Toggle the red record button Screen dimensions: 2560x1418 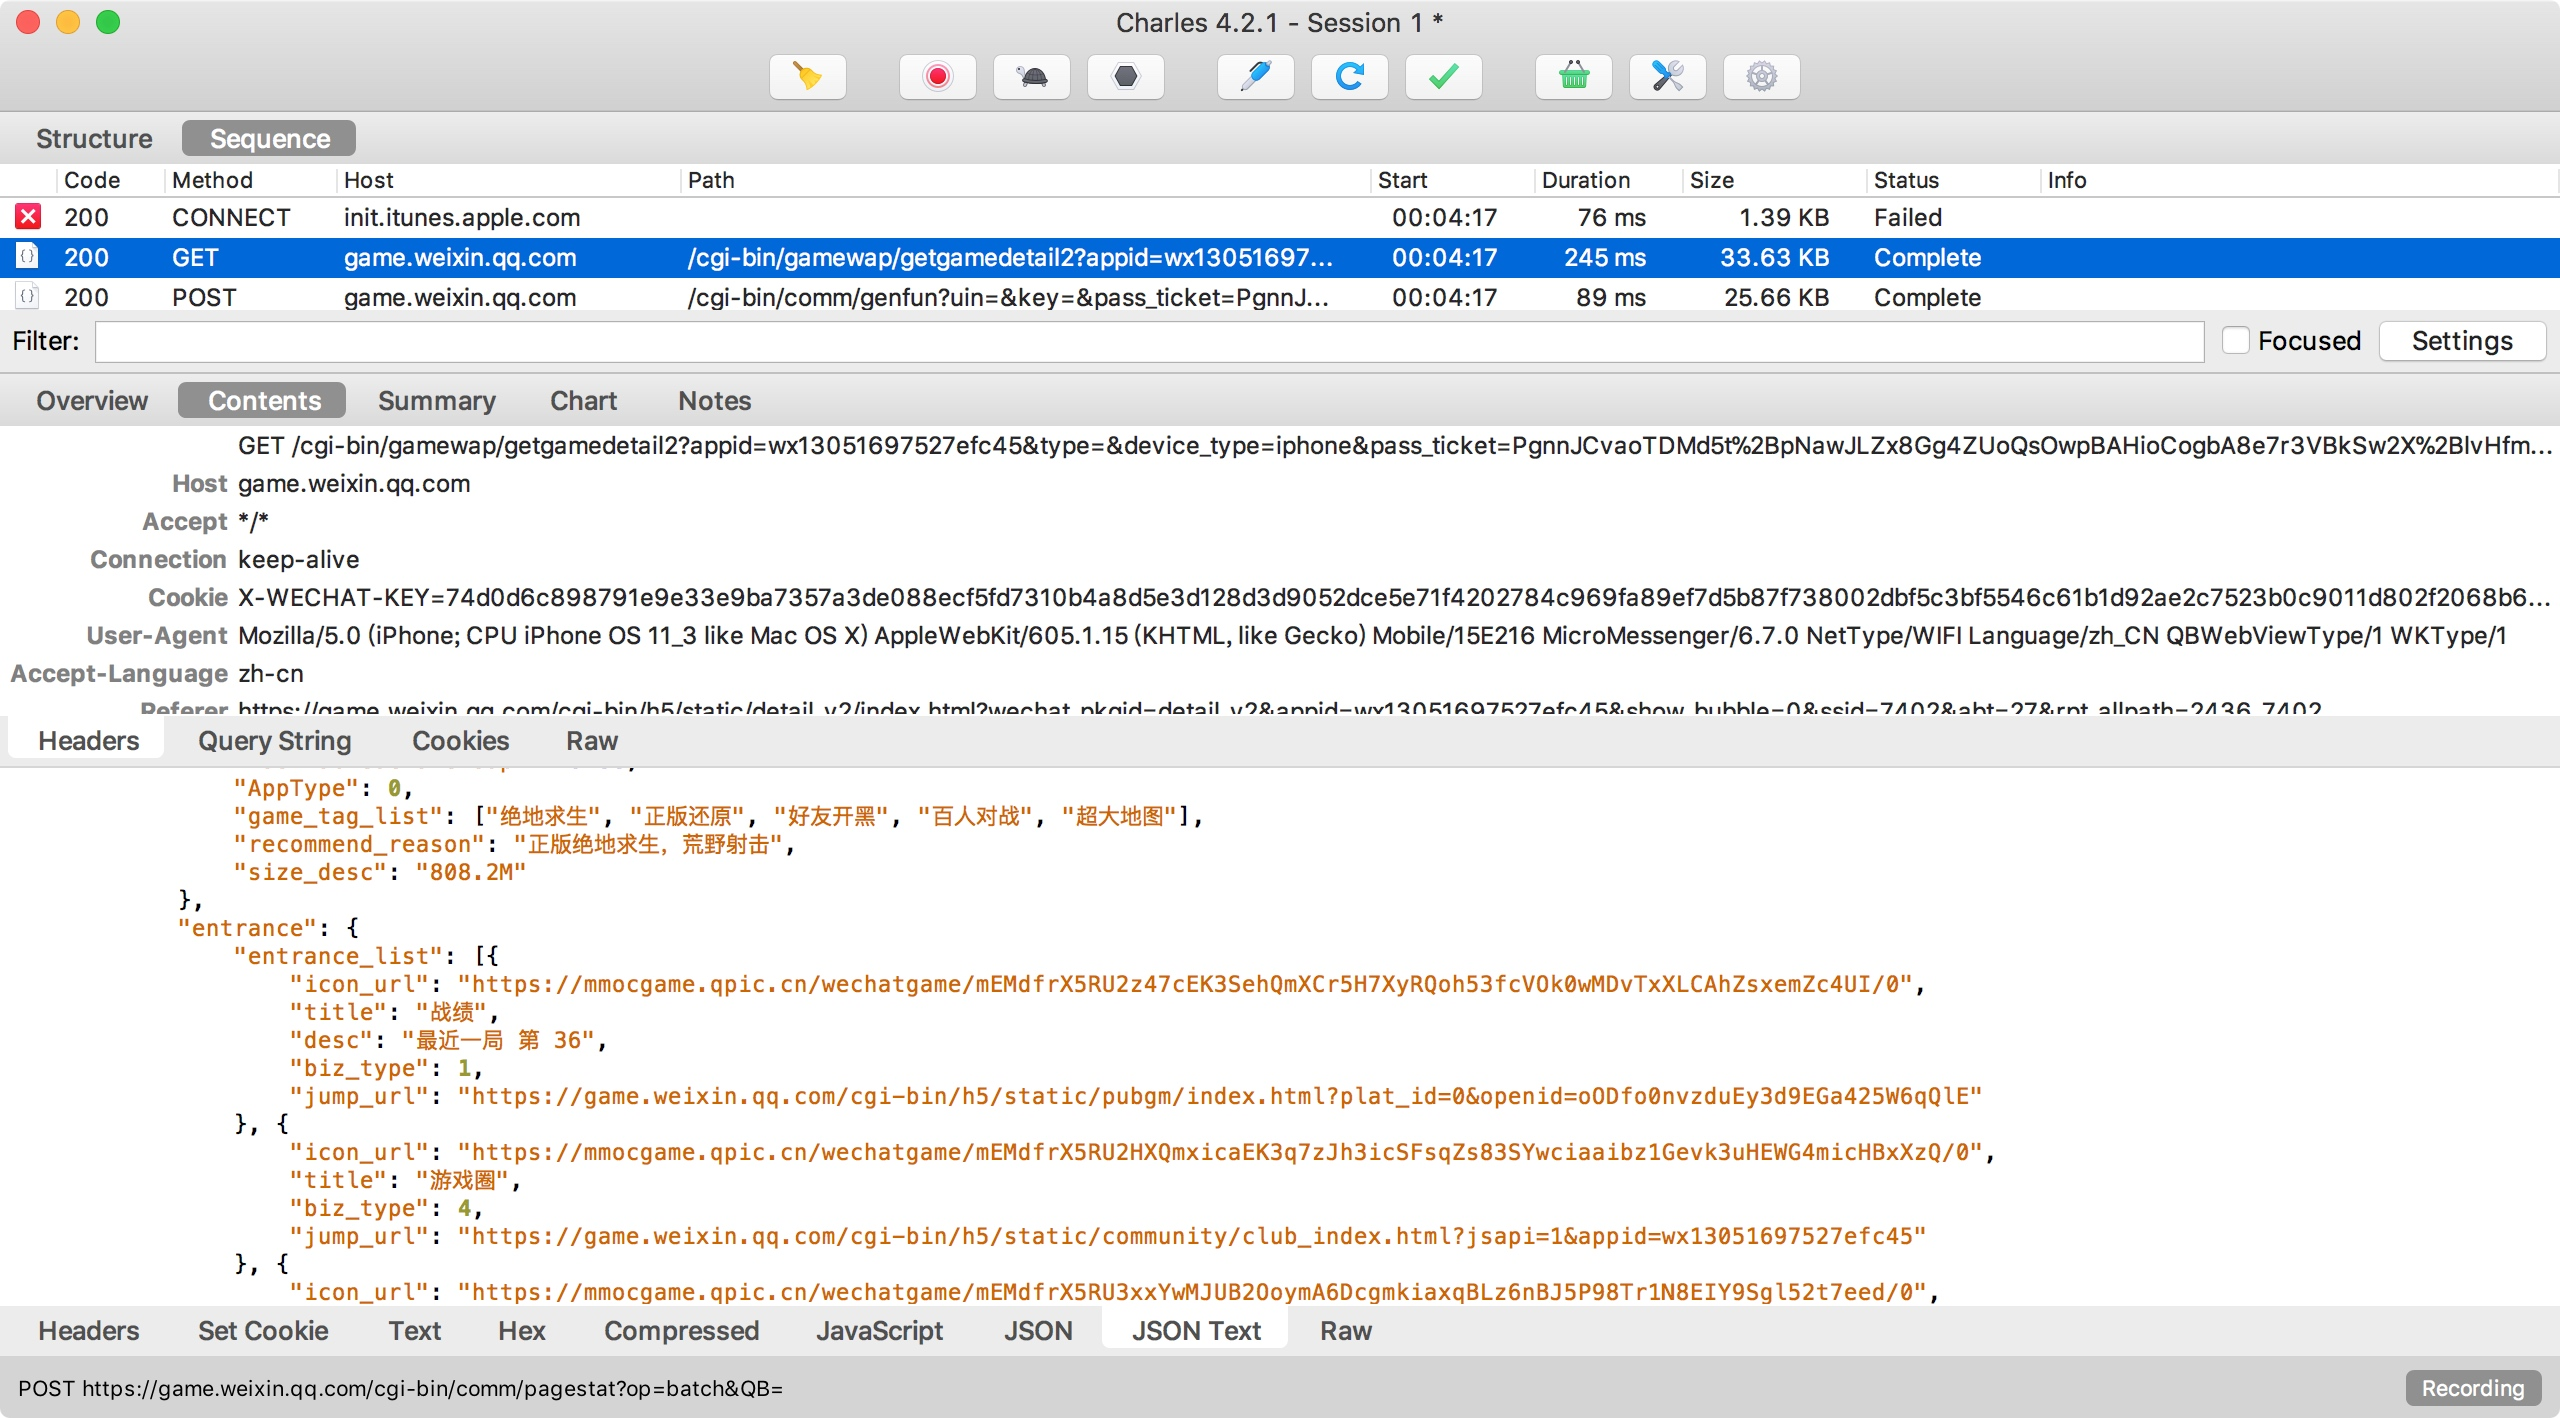pyautogui.click(x=937, y=77)
